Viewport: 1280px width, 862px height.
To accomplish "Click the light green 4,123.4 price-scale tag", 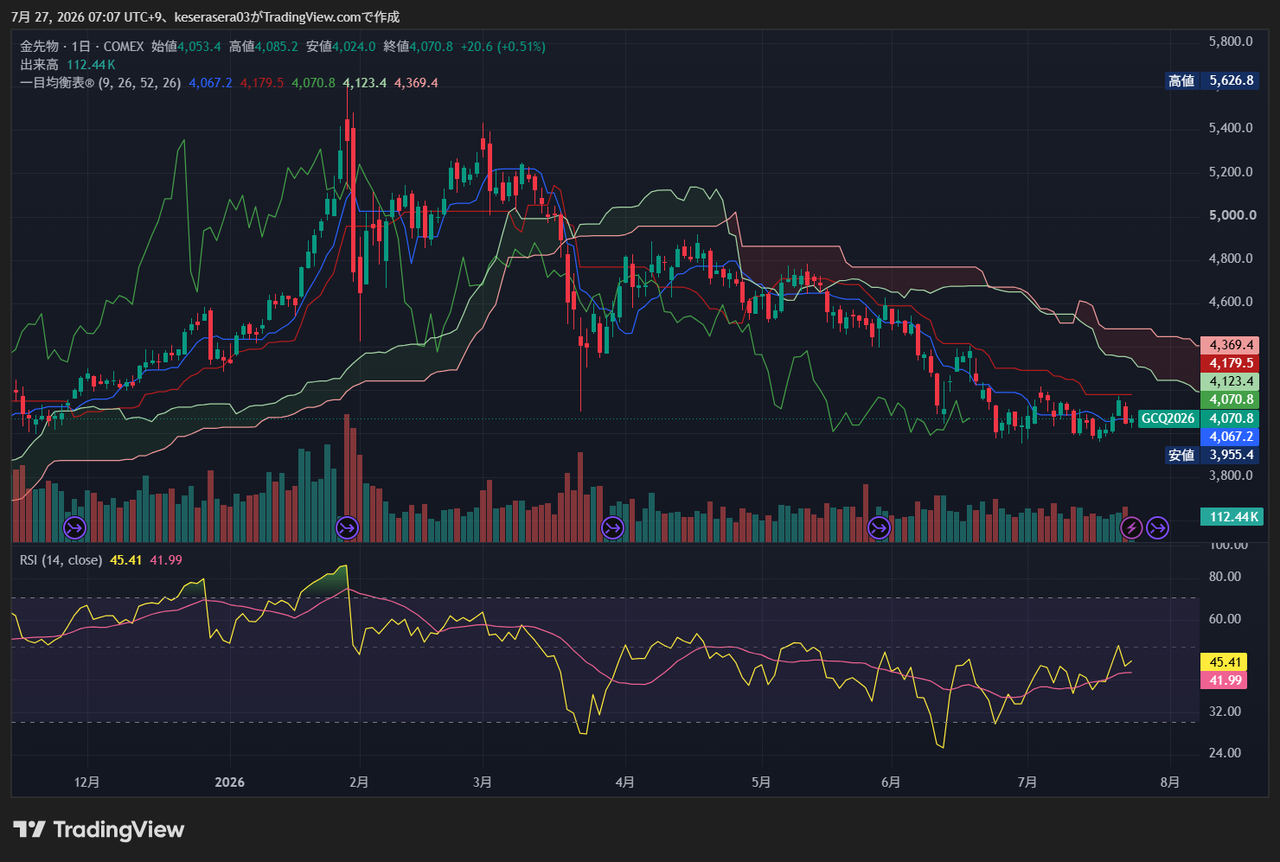I will pos(1229,381).
